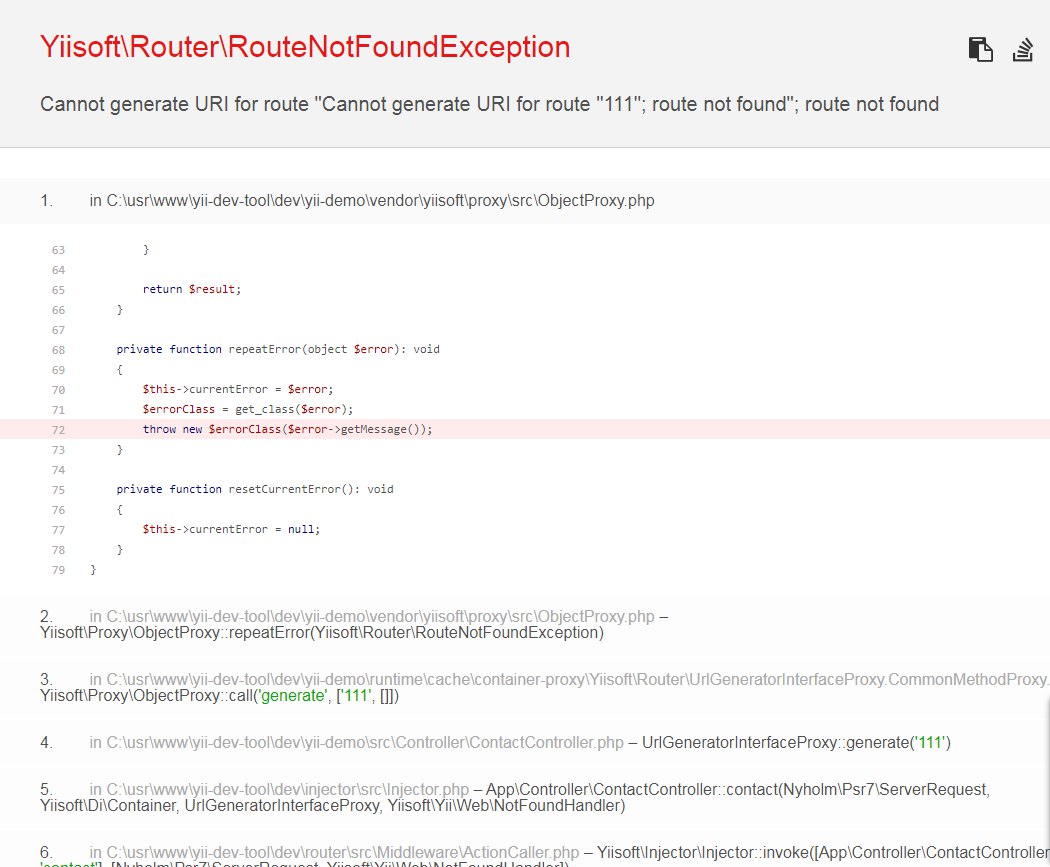Collapse stack frame 1 ObjectProxy.php header
The image size is (1050, 867).
525,201
